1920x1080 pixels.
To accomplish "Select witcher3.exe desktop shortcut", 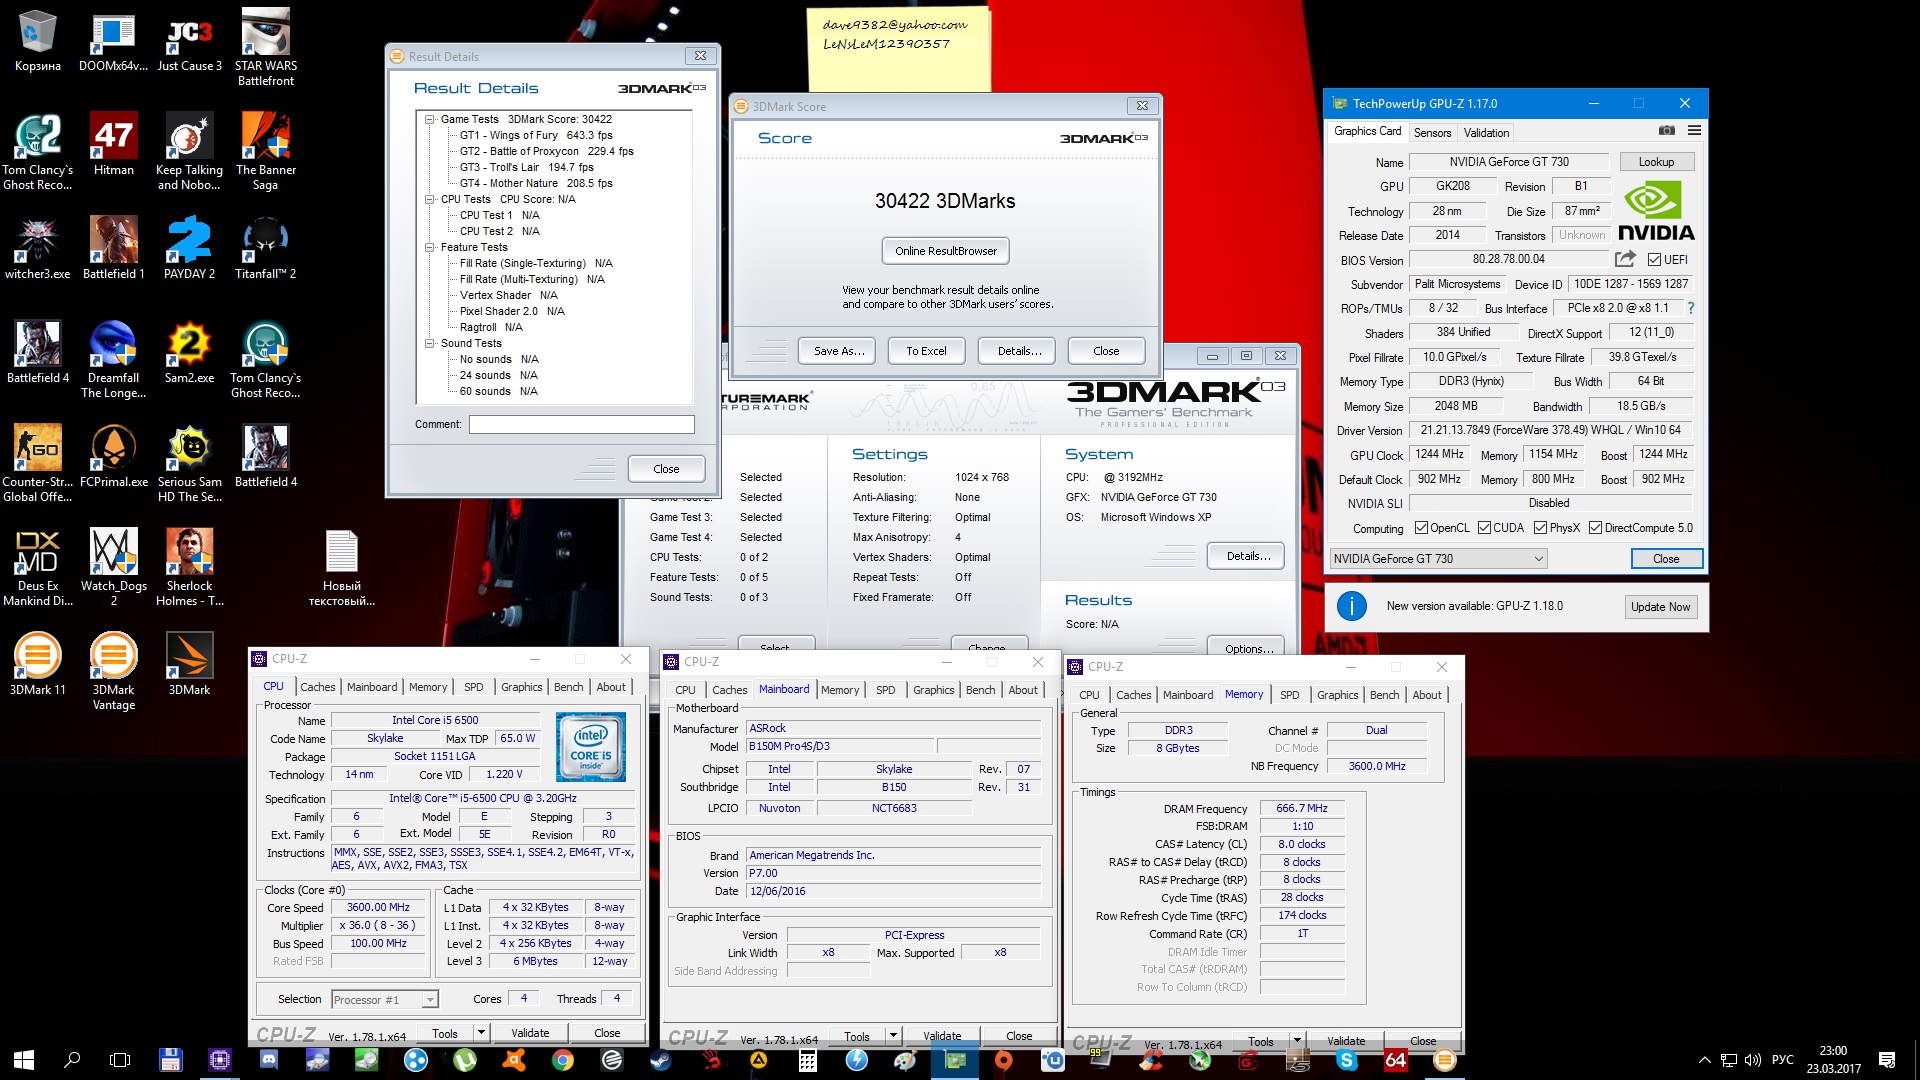I will [x=37, y=249].
